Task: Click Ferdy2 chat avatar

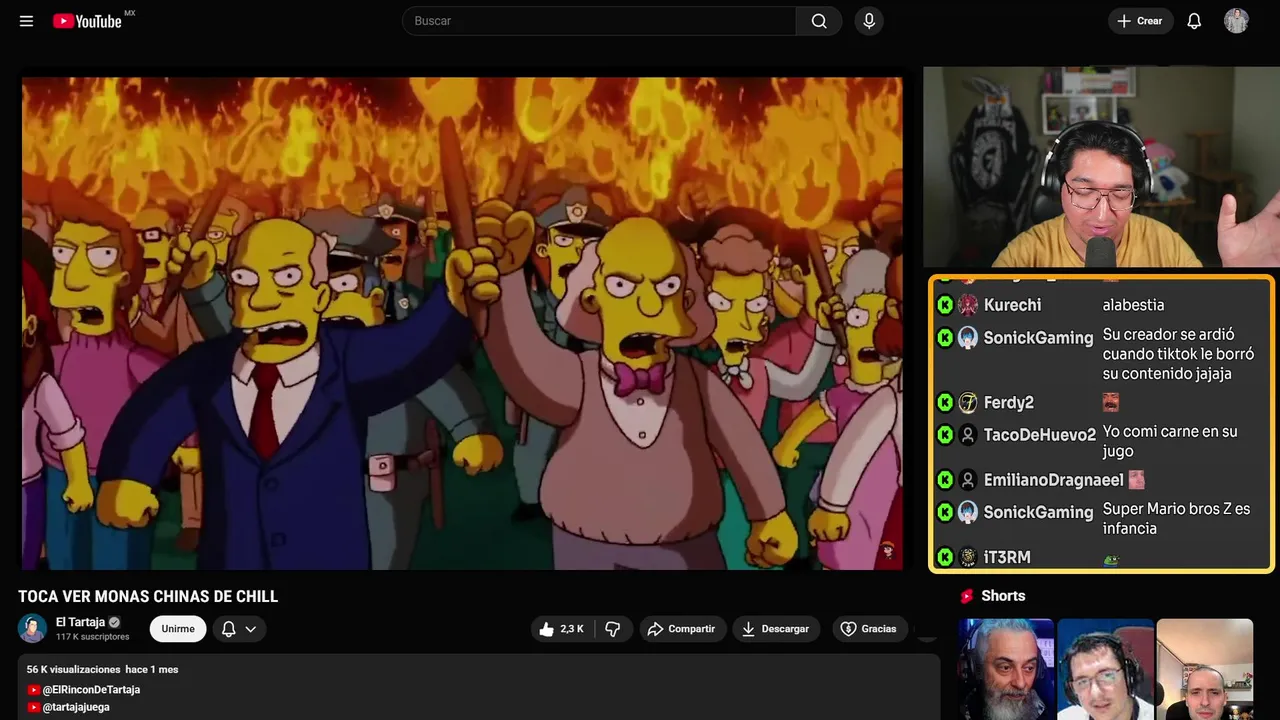Action: point(968,403)
